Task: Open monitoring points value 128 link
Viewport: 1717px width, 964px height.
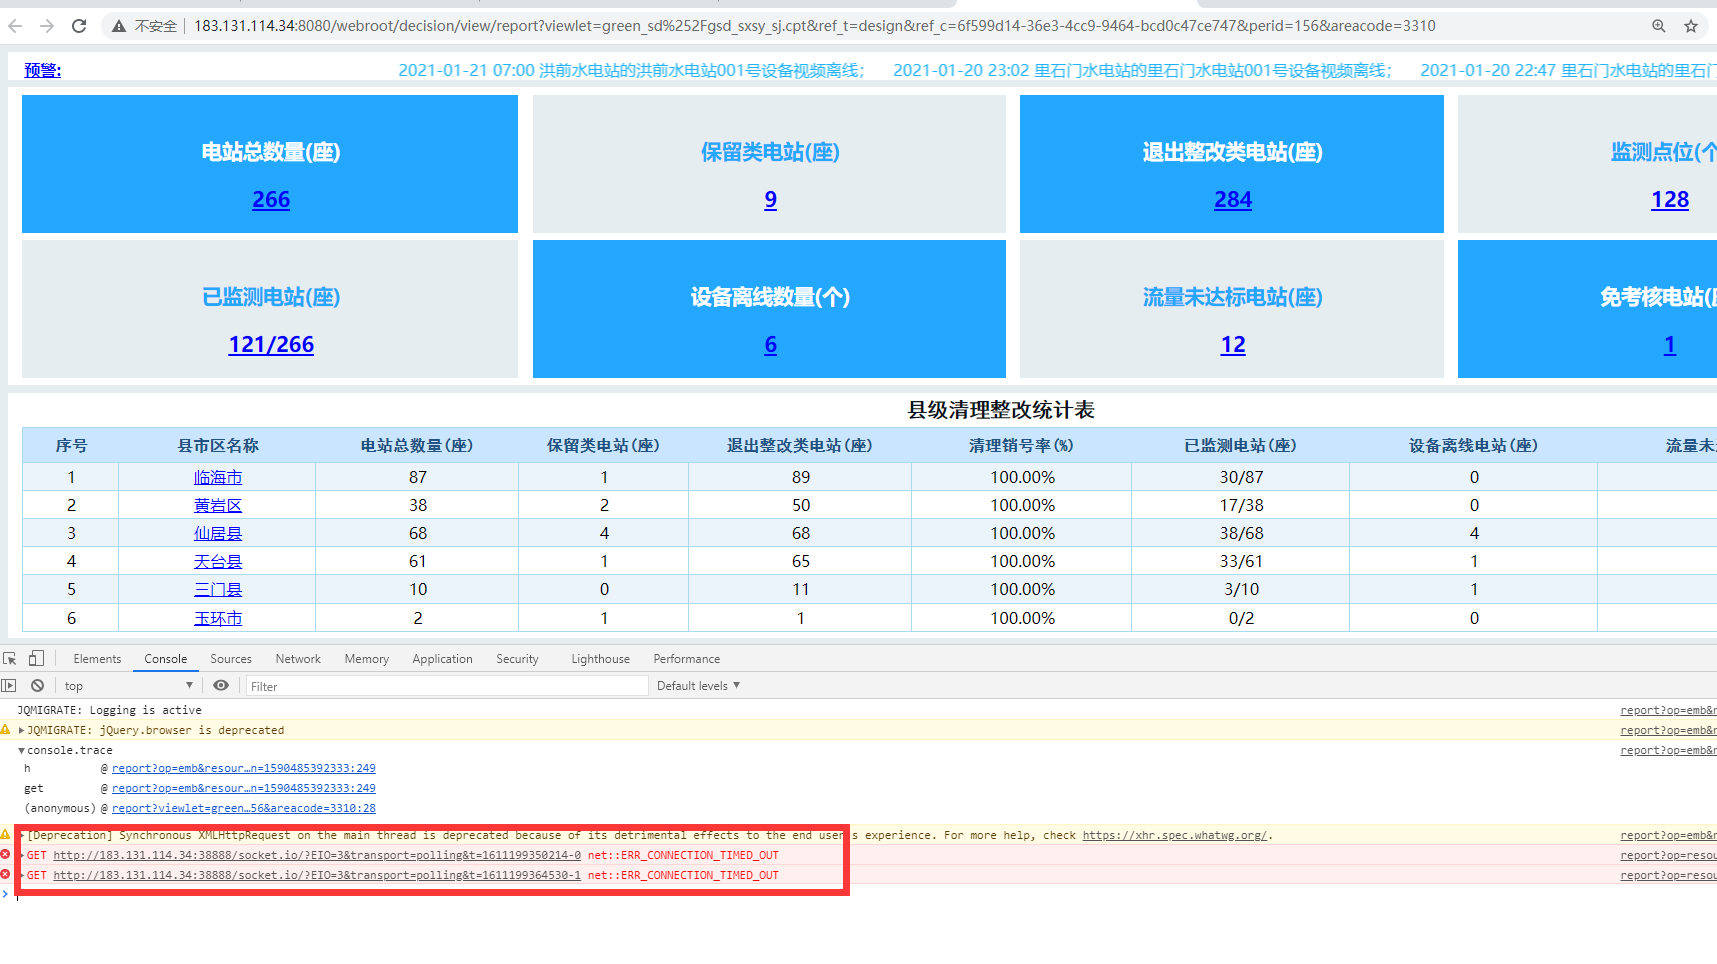Action: click(x=1670, y=200)
